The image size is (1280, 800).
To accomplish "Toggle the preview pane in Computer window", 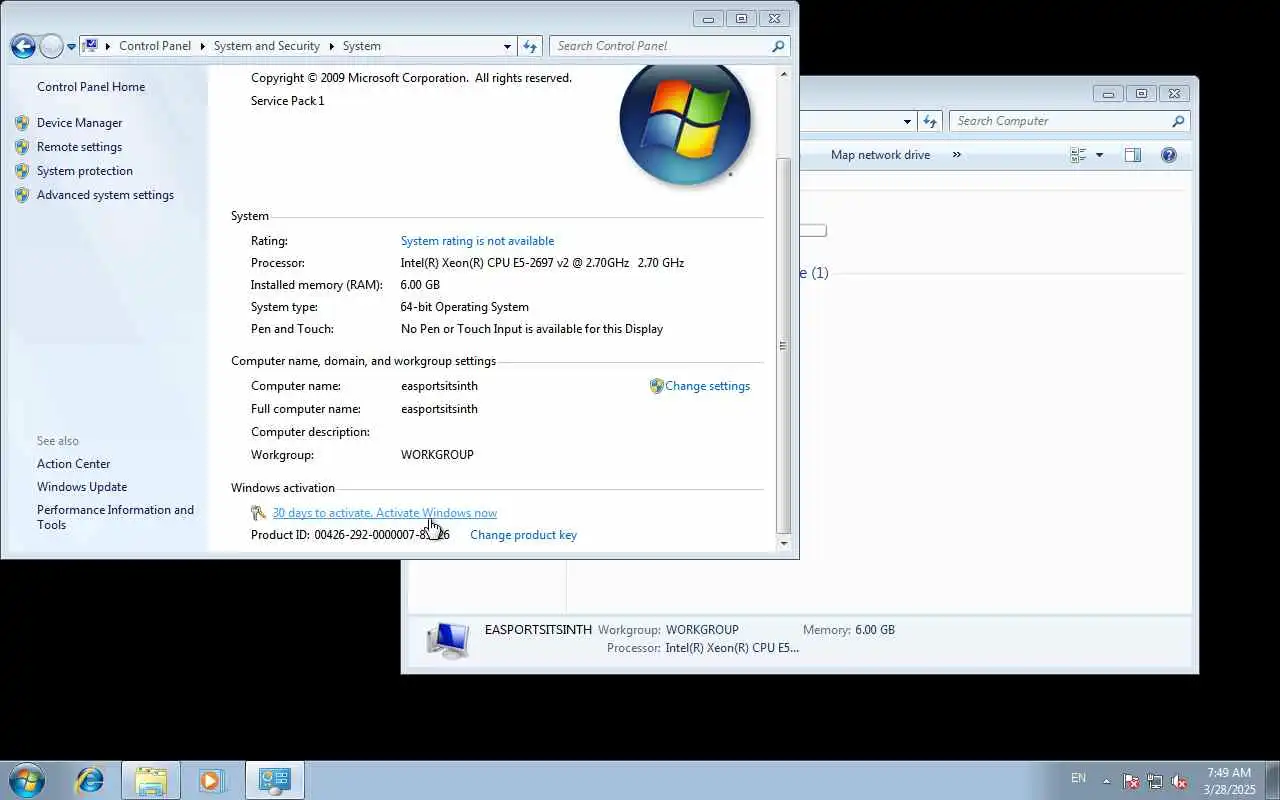I will pos(1132,155).
